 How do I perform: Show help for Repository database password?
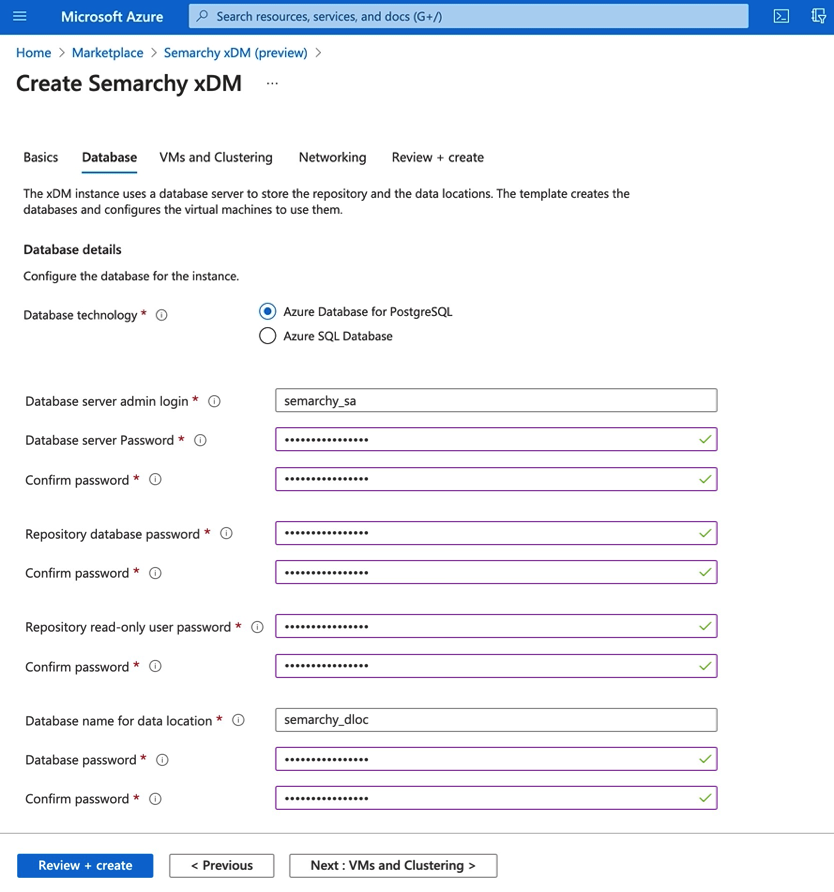pos(226,533)
